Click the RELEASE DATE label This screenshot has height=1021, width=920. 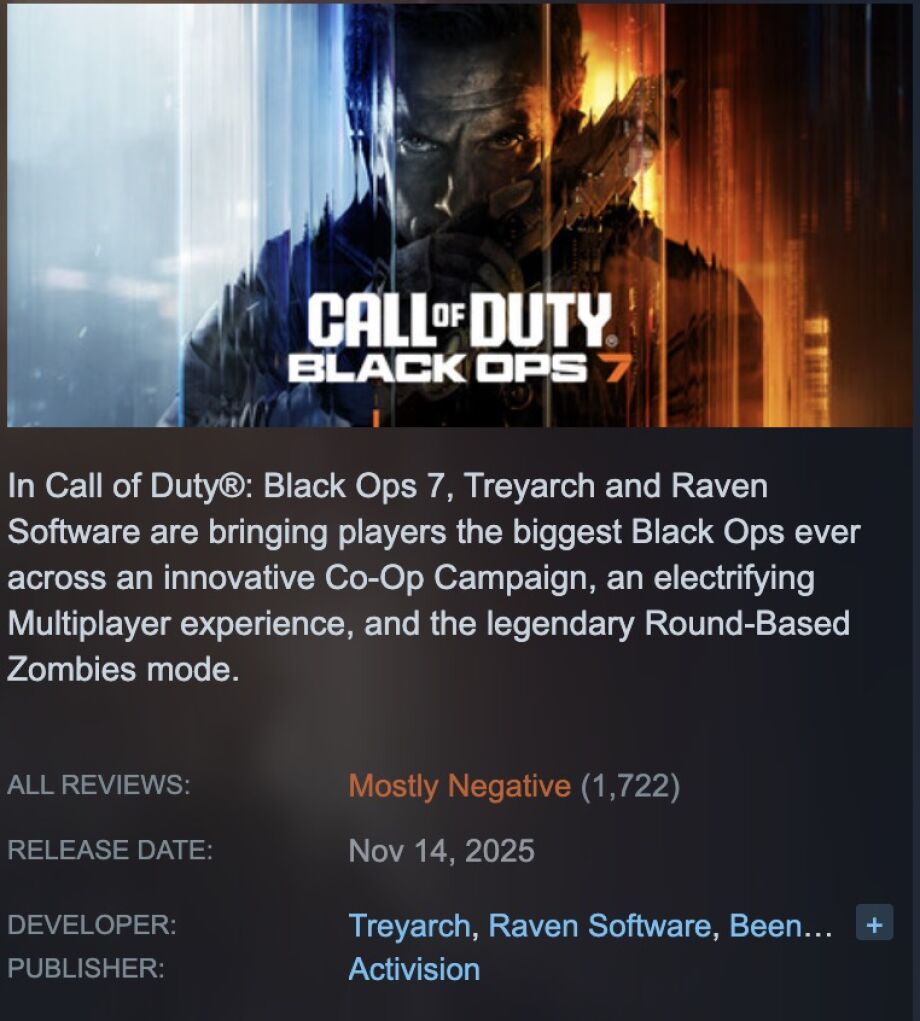110,850
